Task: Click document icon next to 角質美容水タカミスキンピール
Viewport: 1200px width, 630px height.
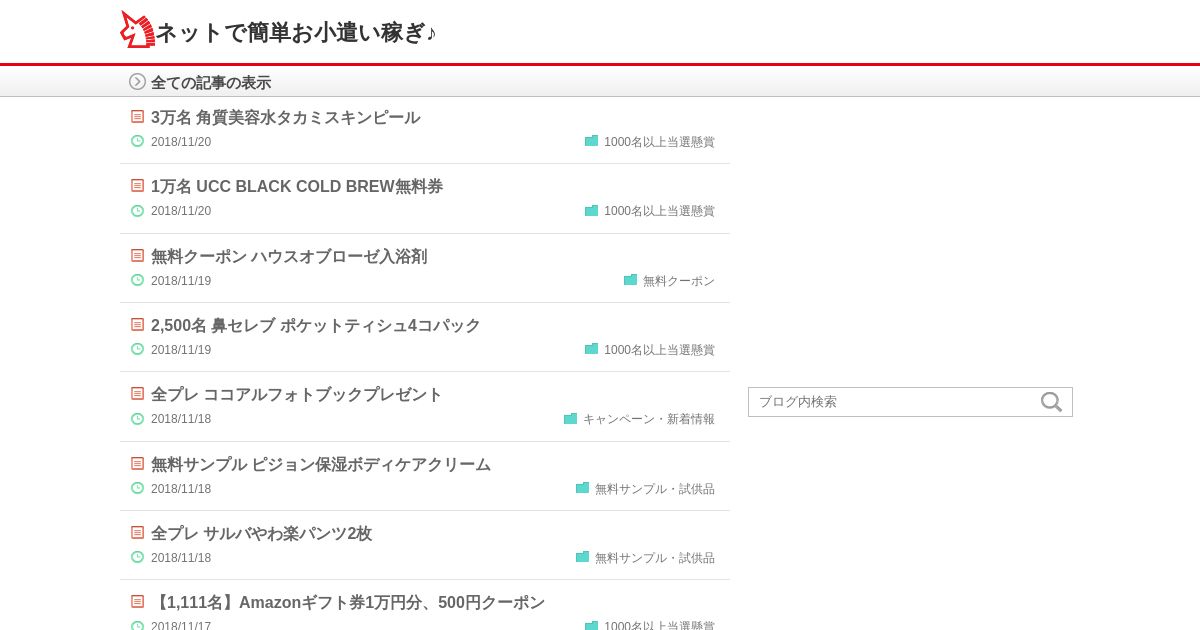Action: pyautogui.click(x=138, y=117)
